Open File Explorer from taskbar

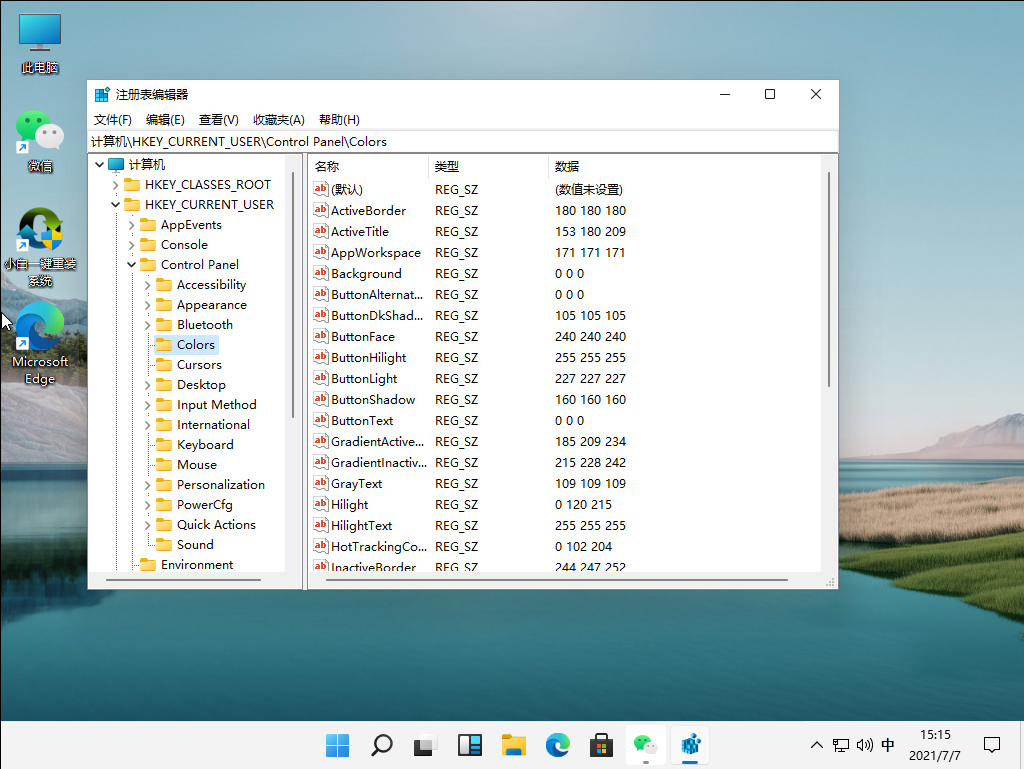[513, 745]
